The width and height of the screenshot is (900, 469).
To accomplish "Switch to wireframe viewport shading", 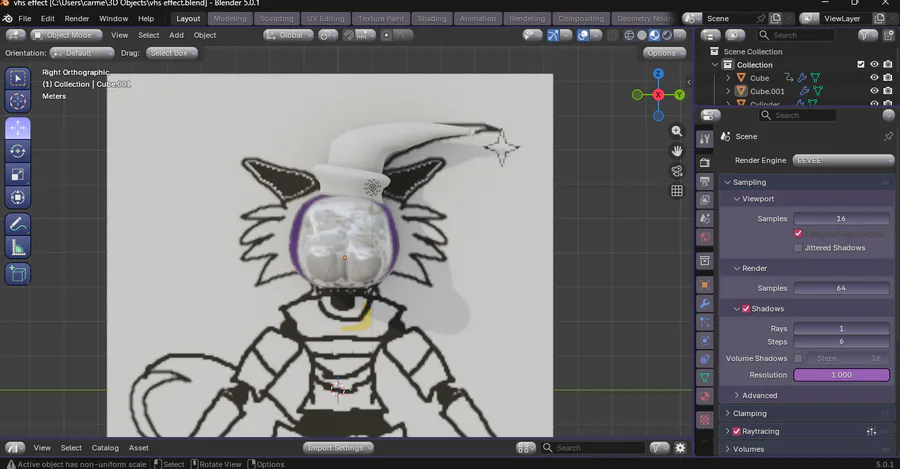I will [629, 36].
